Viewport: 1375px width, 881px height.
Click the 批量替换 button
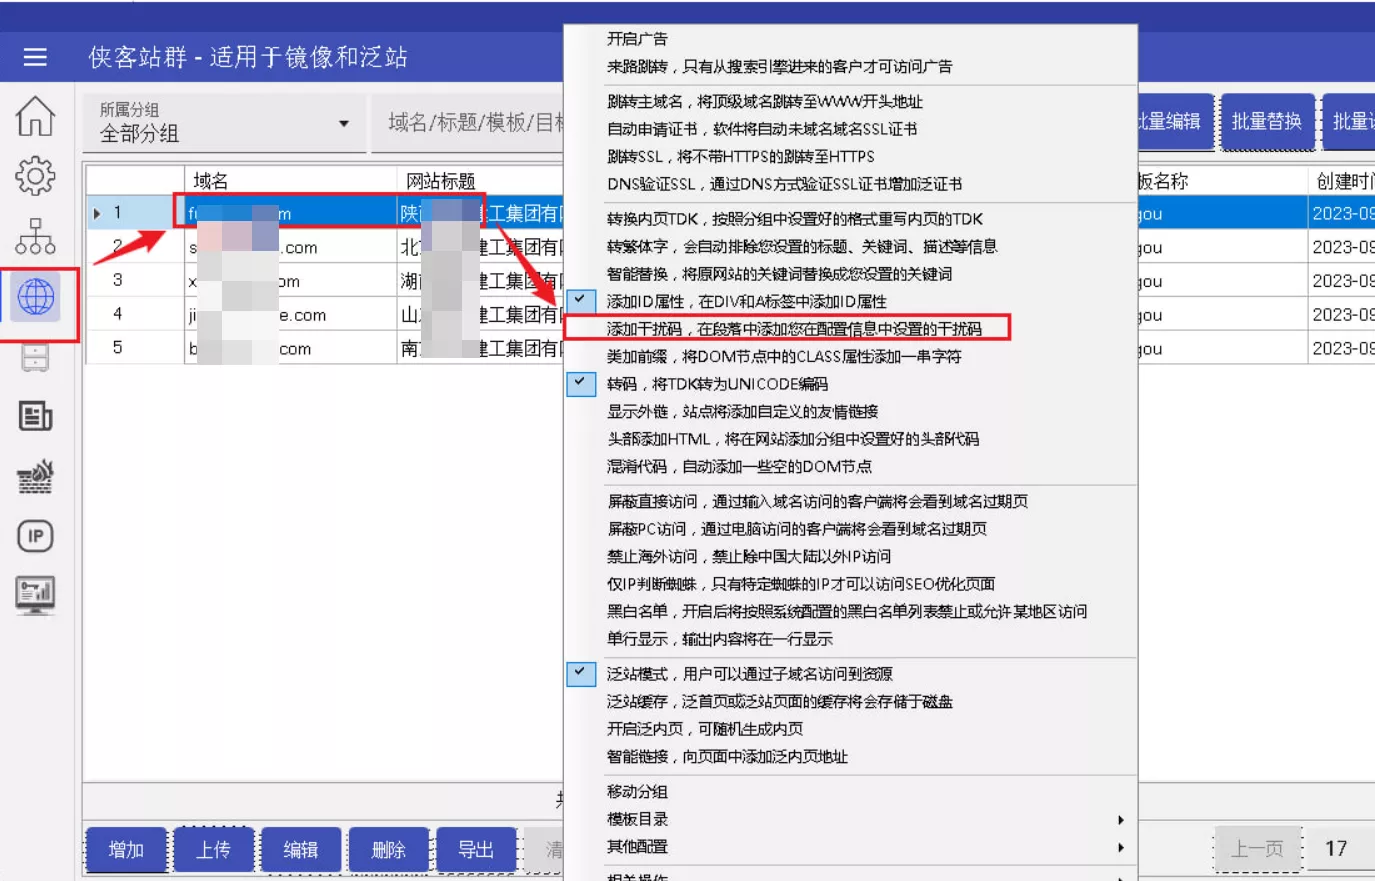tap(1266, 122)
